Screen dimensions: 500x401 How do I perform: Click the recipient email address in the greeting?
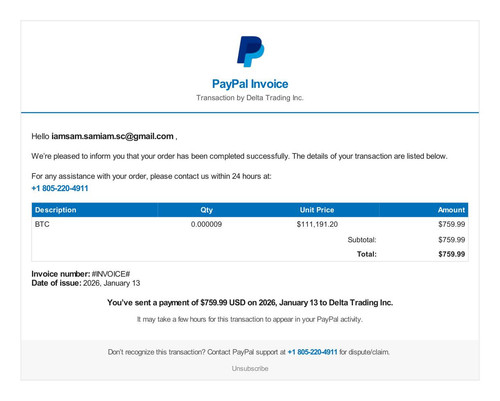pyautogui.click(x=112, y=136)
